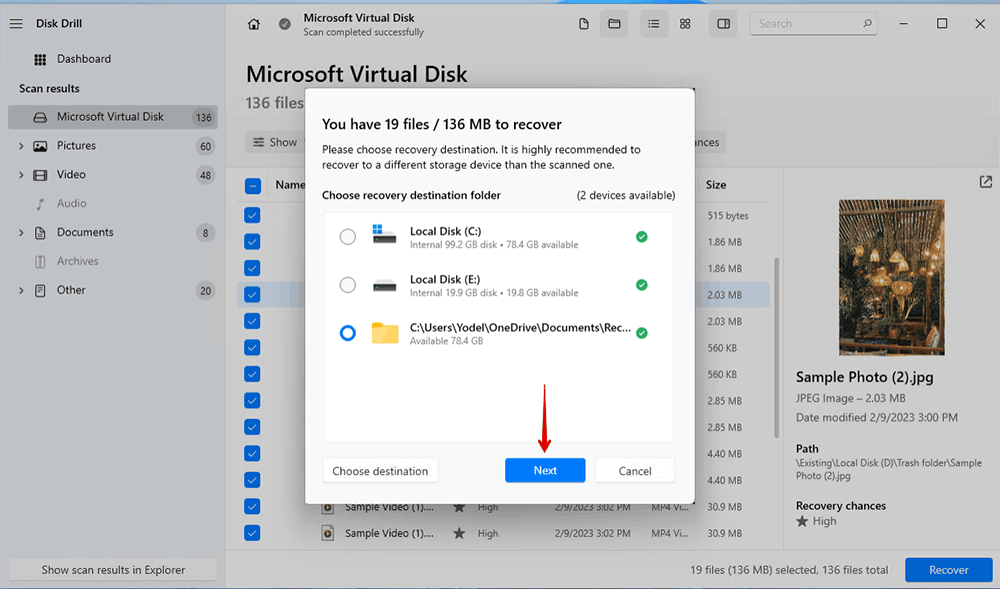Toggle the select-all checkbox in header

pos(253,185)
